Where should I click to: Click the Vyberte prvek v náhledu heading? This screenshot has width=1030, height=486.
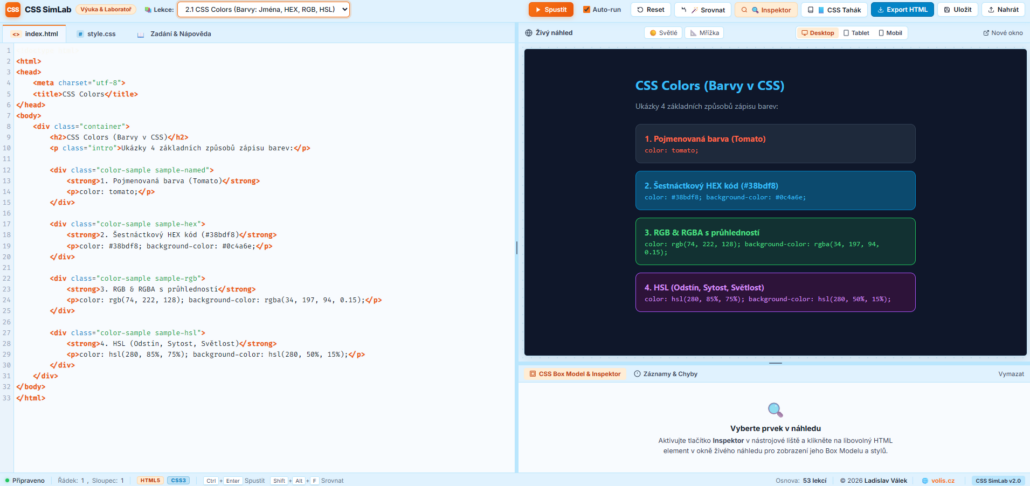tap(775, 428)
